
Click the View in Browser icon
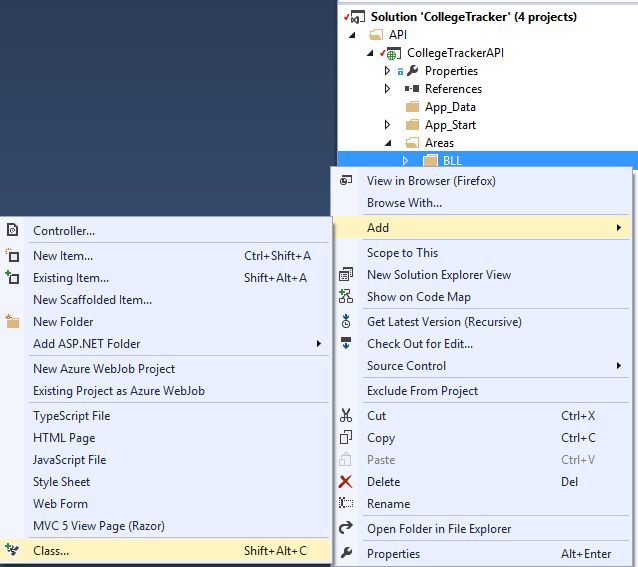coord(346,180)
